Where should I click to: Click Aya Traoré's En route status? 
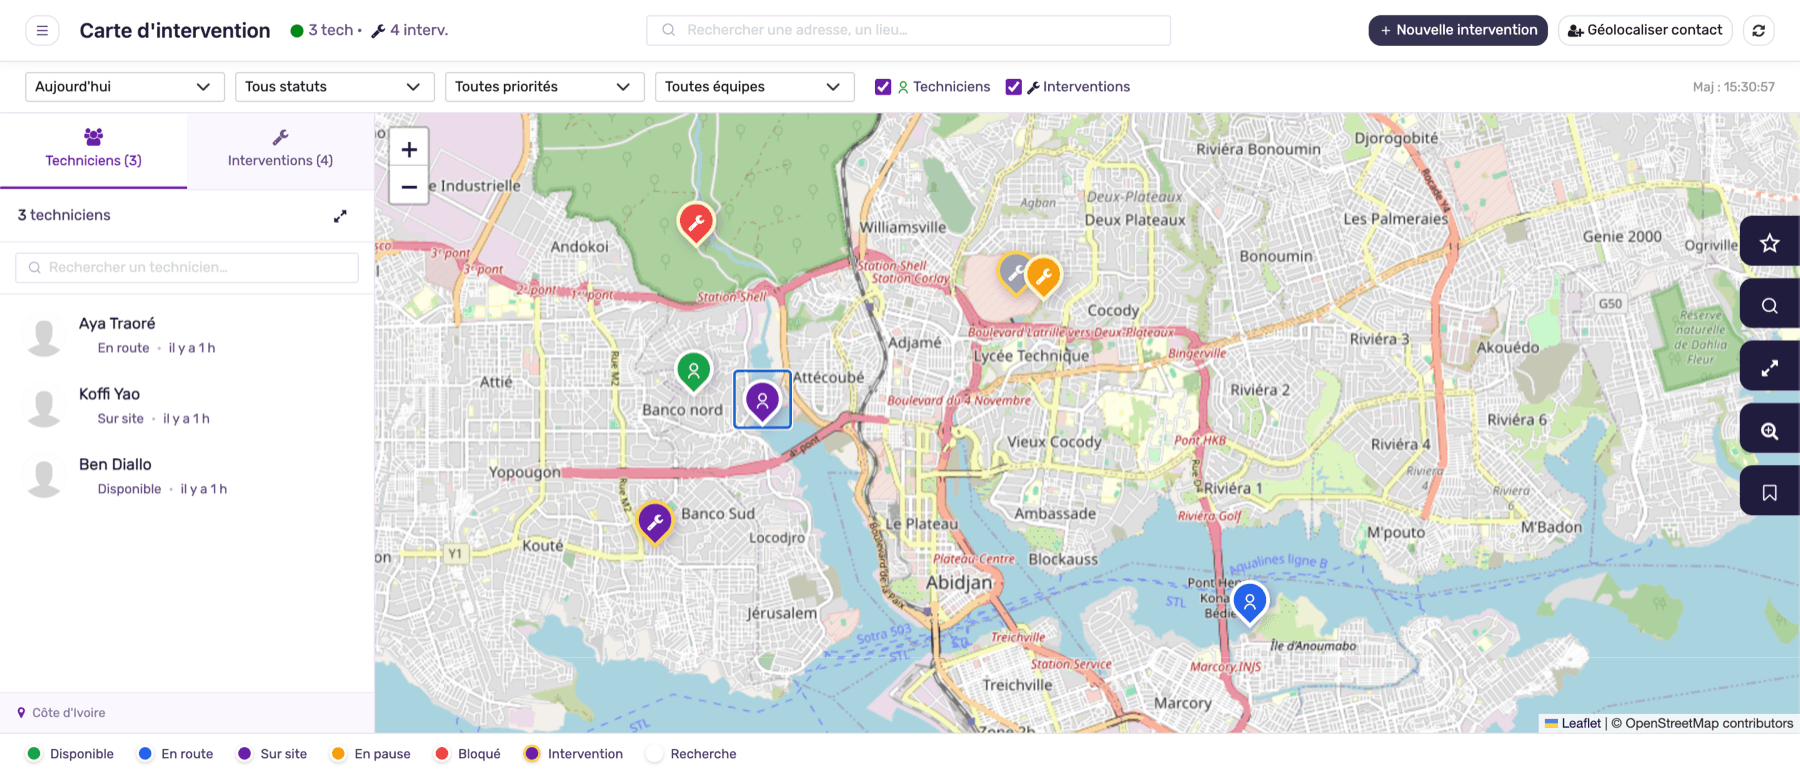(x=123, y=348)
